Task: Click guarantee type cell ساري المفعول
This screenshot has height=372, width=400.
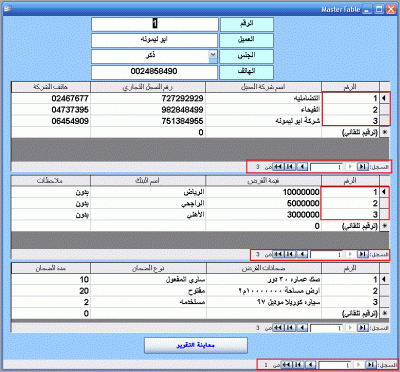Action: [148, 279]
